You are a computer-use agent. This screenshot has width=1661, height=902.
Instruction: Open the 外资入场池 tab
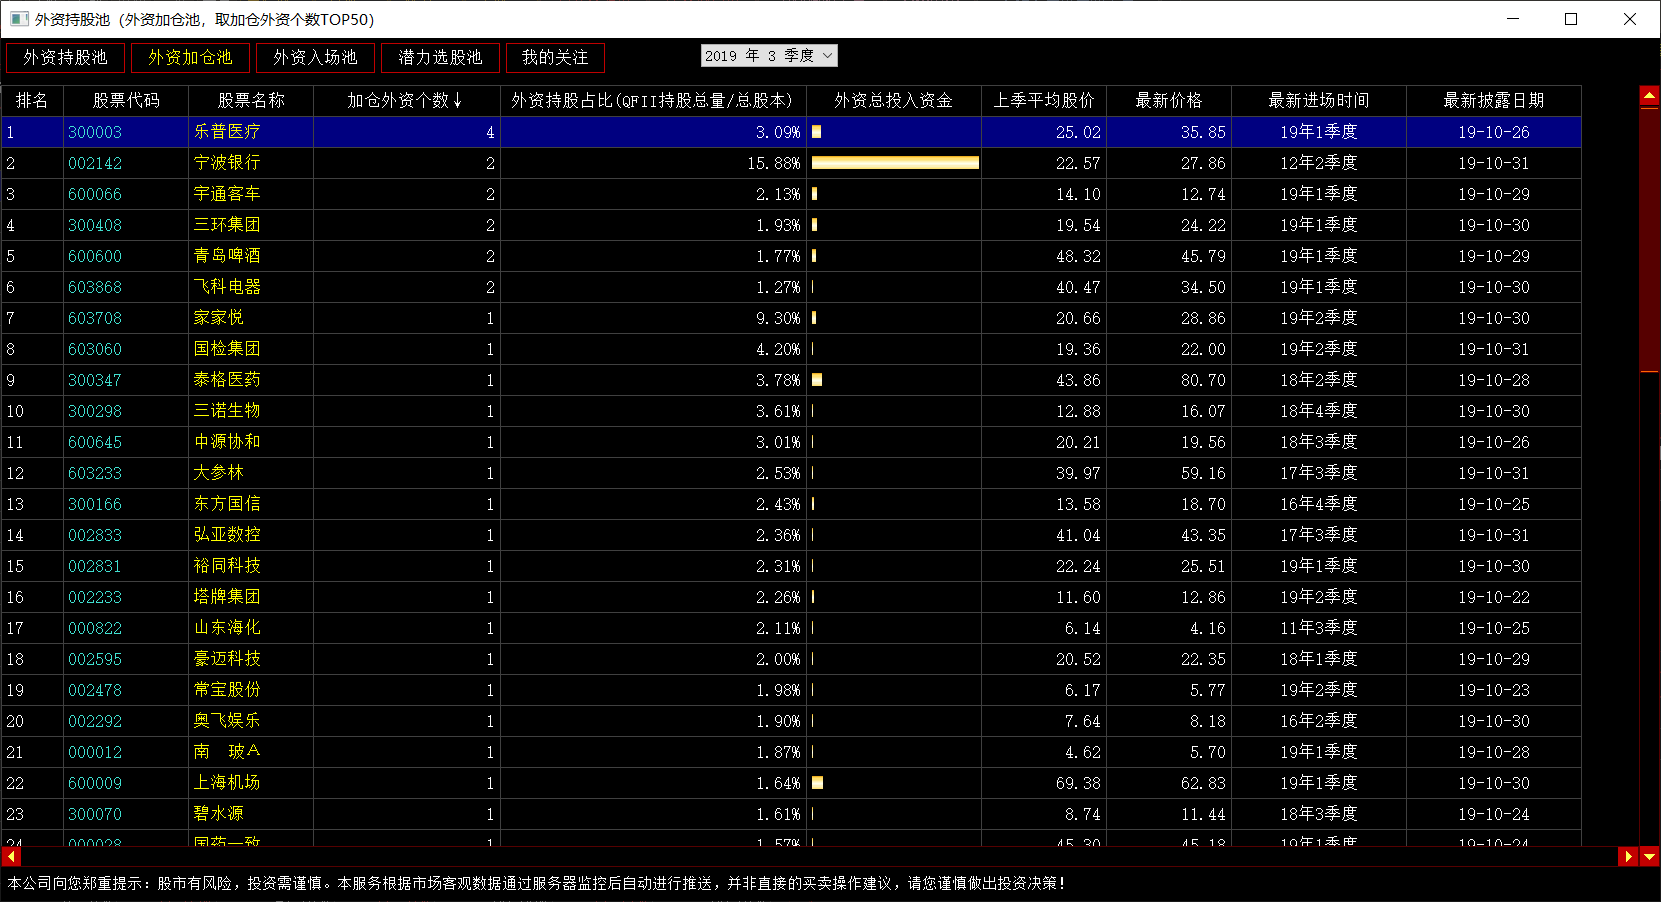click(315, 58)
